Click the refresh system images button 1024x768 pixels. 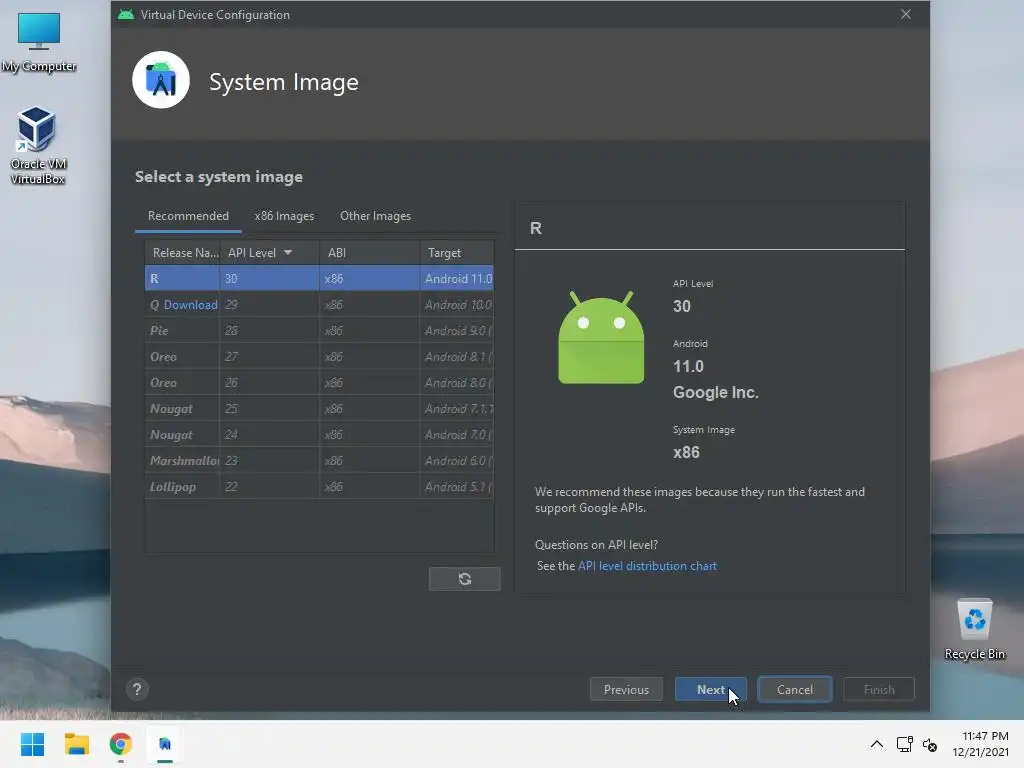464,579
